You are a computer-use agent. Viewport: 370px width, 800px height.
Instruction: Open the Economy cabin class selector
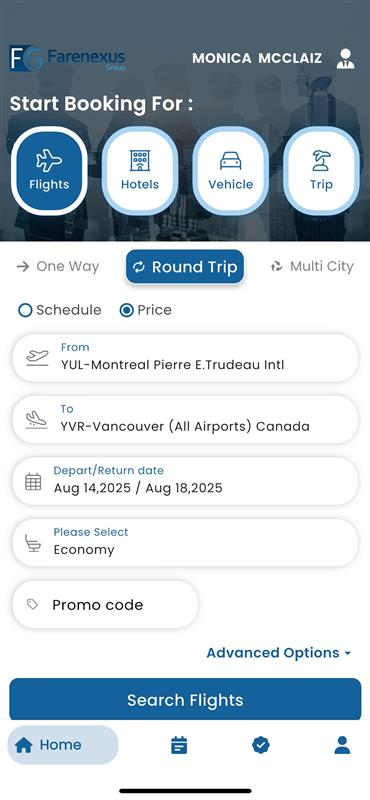[185, 542]
